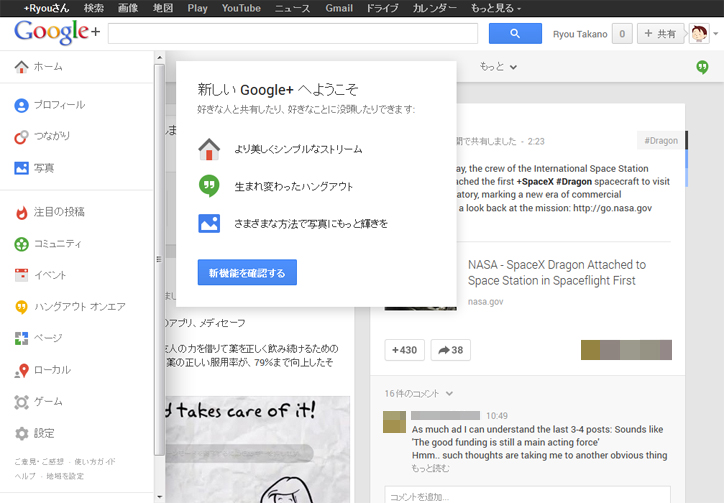Open ドライブ in the top bar
Screen dimensions: 724x503
coord(382,8)
